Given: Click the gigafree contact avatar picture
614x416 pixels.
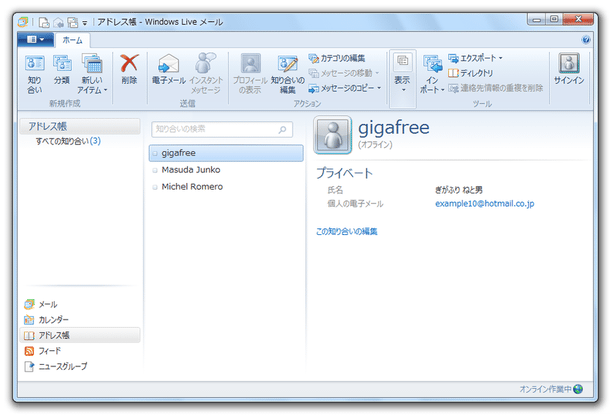Looking at the screenshot, I should [x=332, y=135].
